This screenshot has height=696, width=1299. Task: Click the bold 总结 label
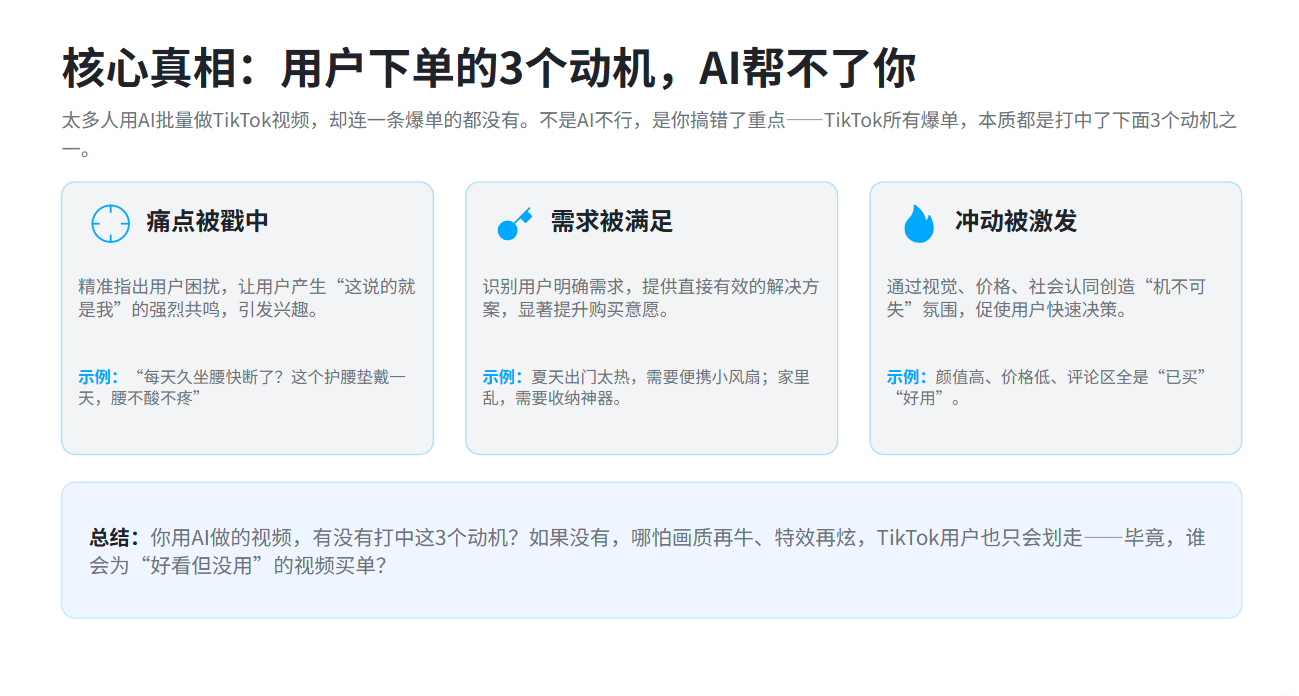111,538
